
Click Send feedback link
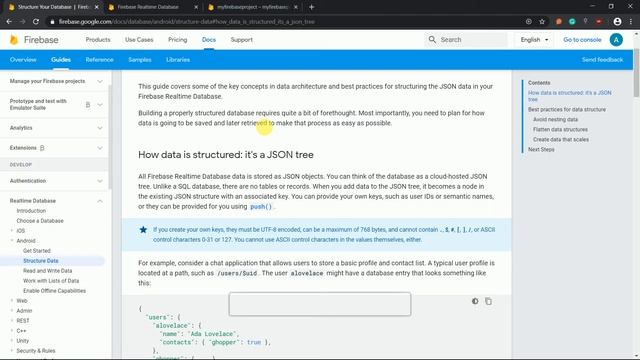pos(602,60)
